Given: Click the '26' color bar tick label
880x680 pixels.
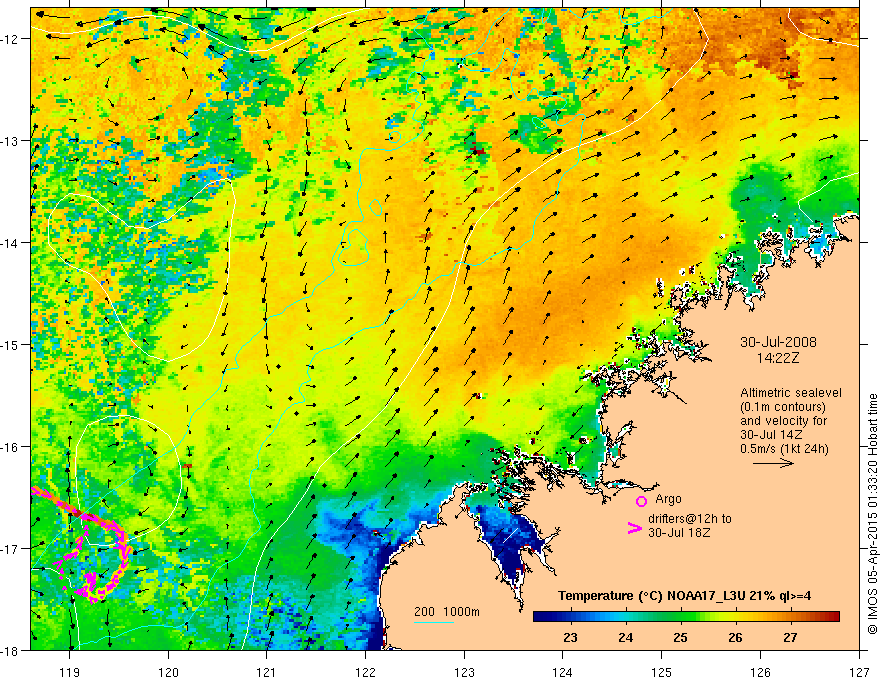Looking at the screenshot, I should 735,637.
